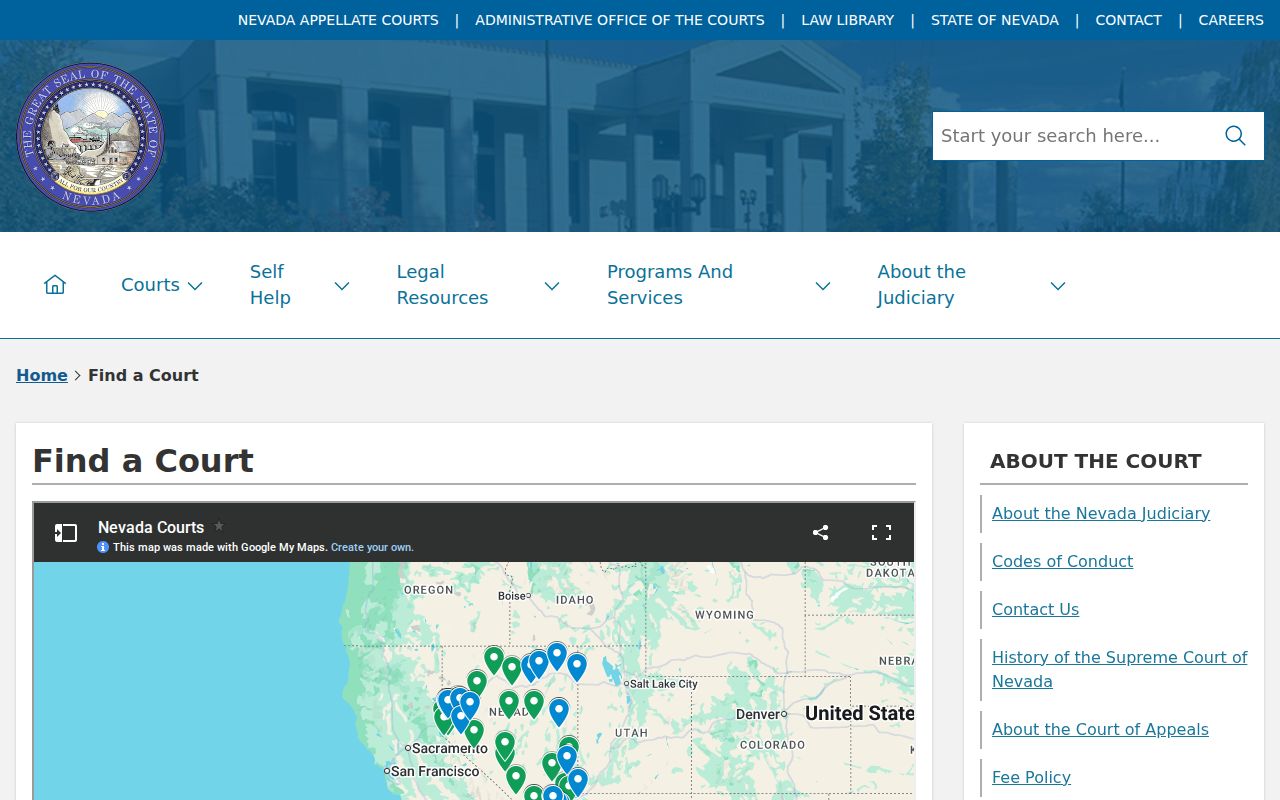Open Programs And Services menu item
This screenshot has width=1280, height=800.
(x=670, y=285)
